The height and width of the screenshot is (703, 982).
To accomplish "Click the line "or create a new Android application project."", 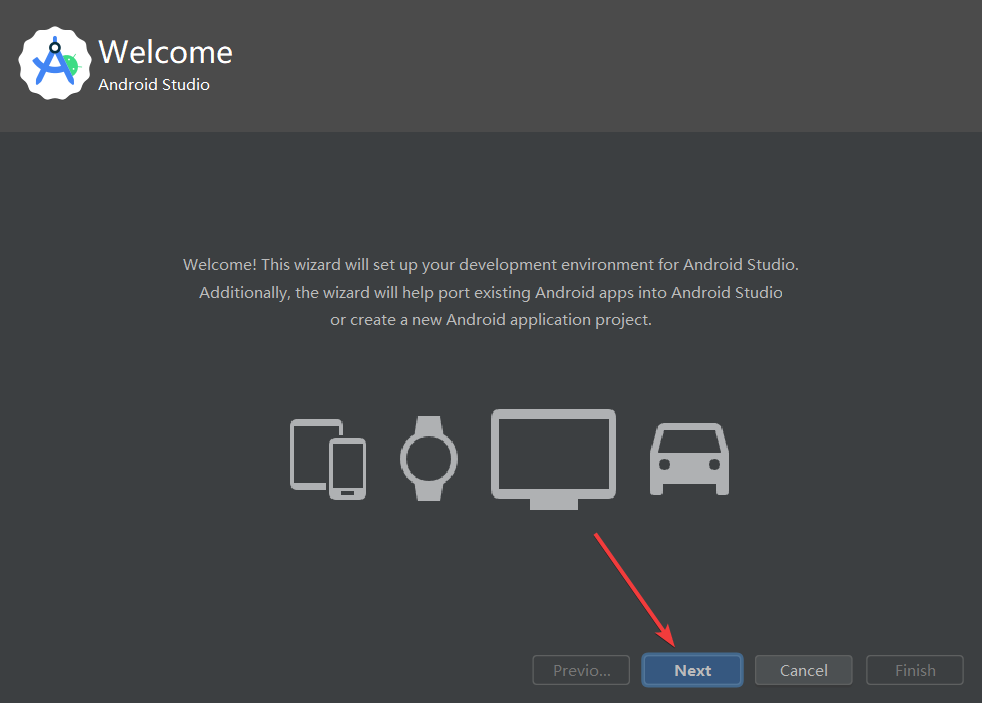I will point(491,320).
